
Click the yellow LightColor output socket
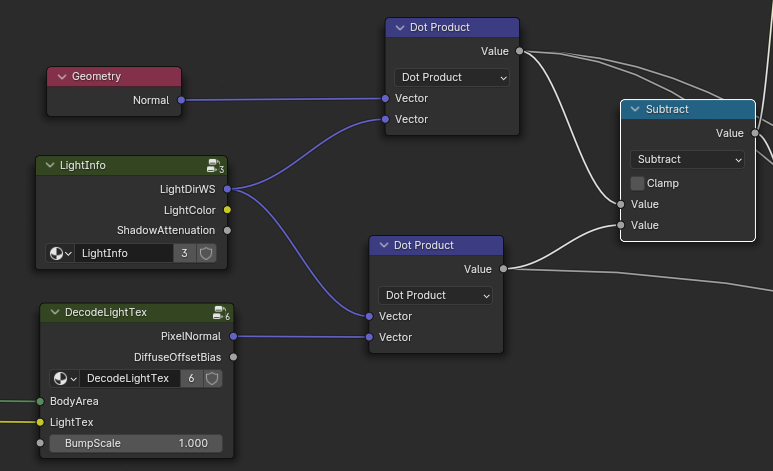click(x=227, y=210)
